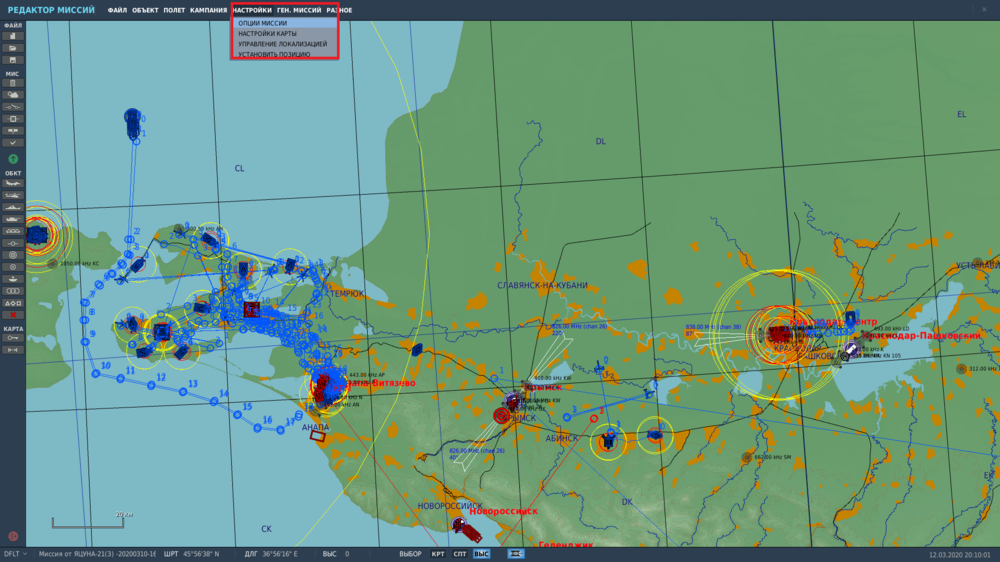Image resolution: width=1000 pixels, height=562 pixels.
Task: Select ОПЦИИ МИССИИ menu entry
Action: 284,23
